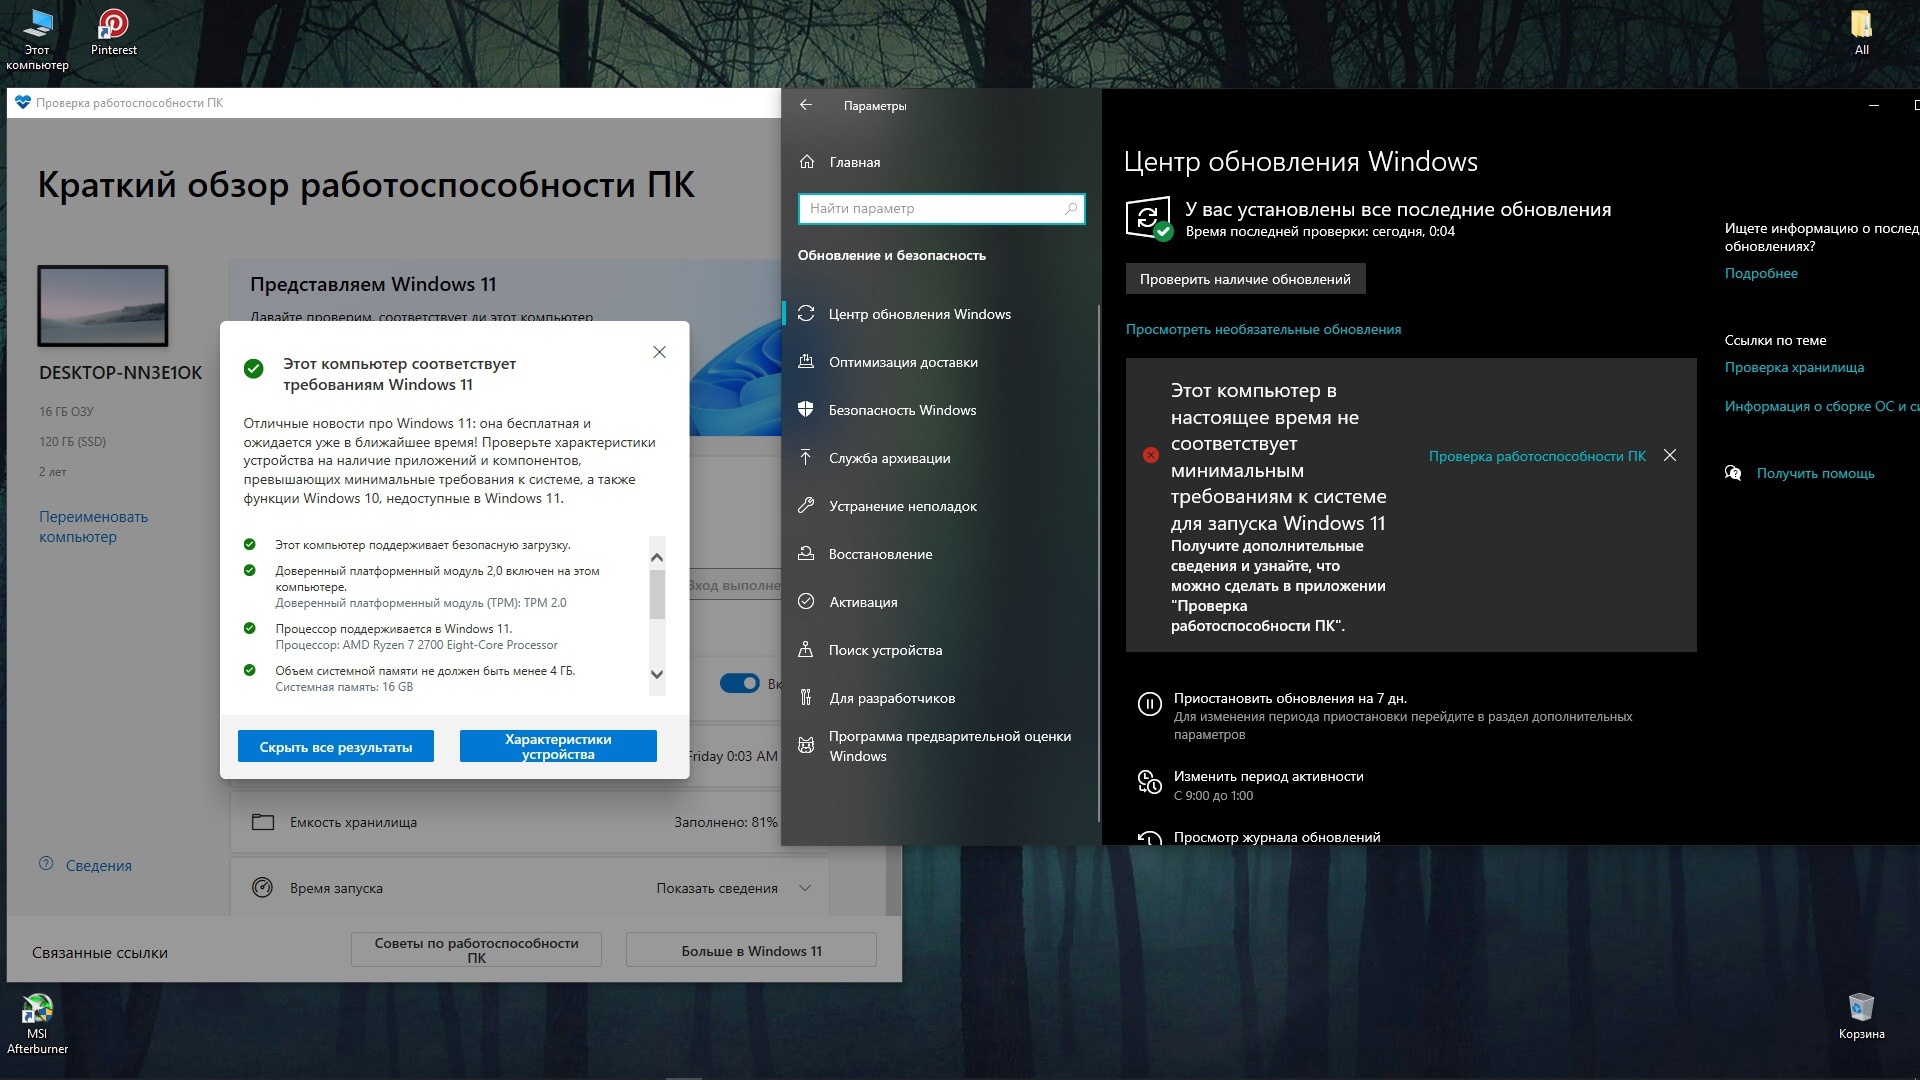The height and width of the screenshot is (1080, 1920).
Task: Click the pause icon beside 'Приостановить обновления'
Action: [1149, 704]
